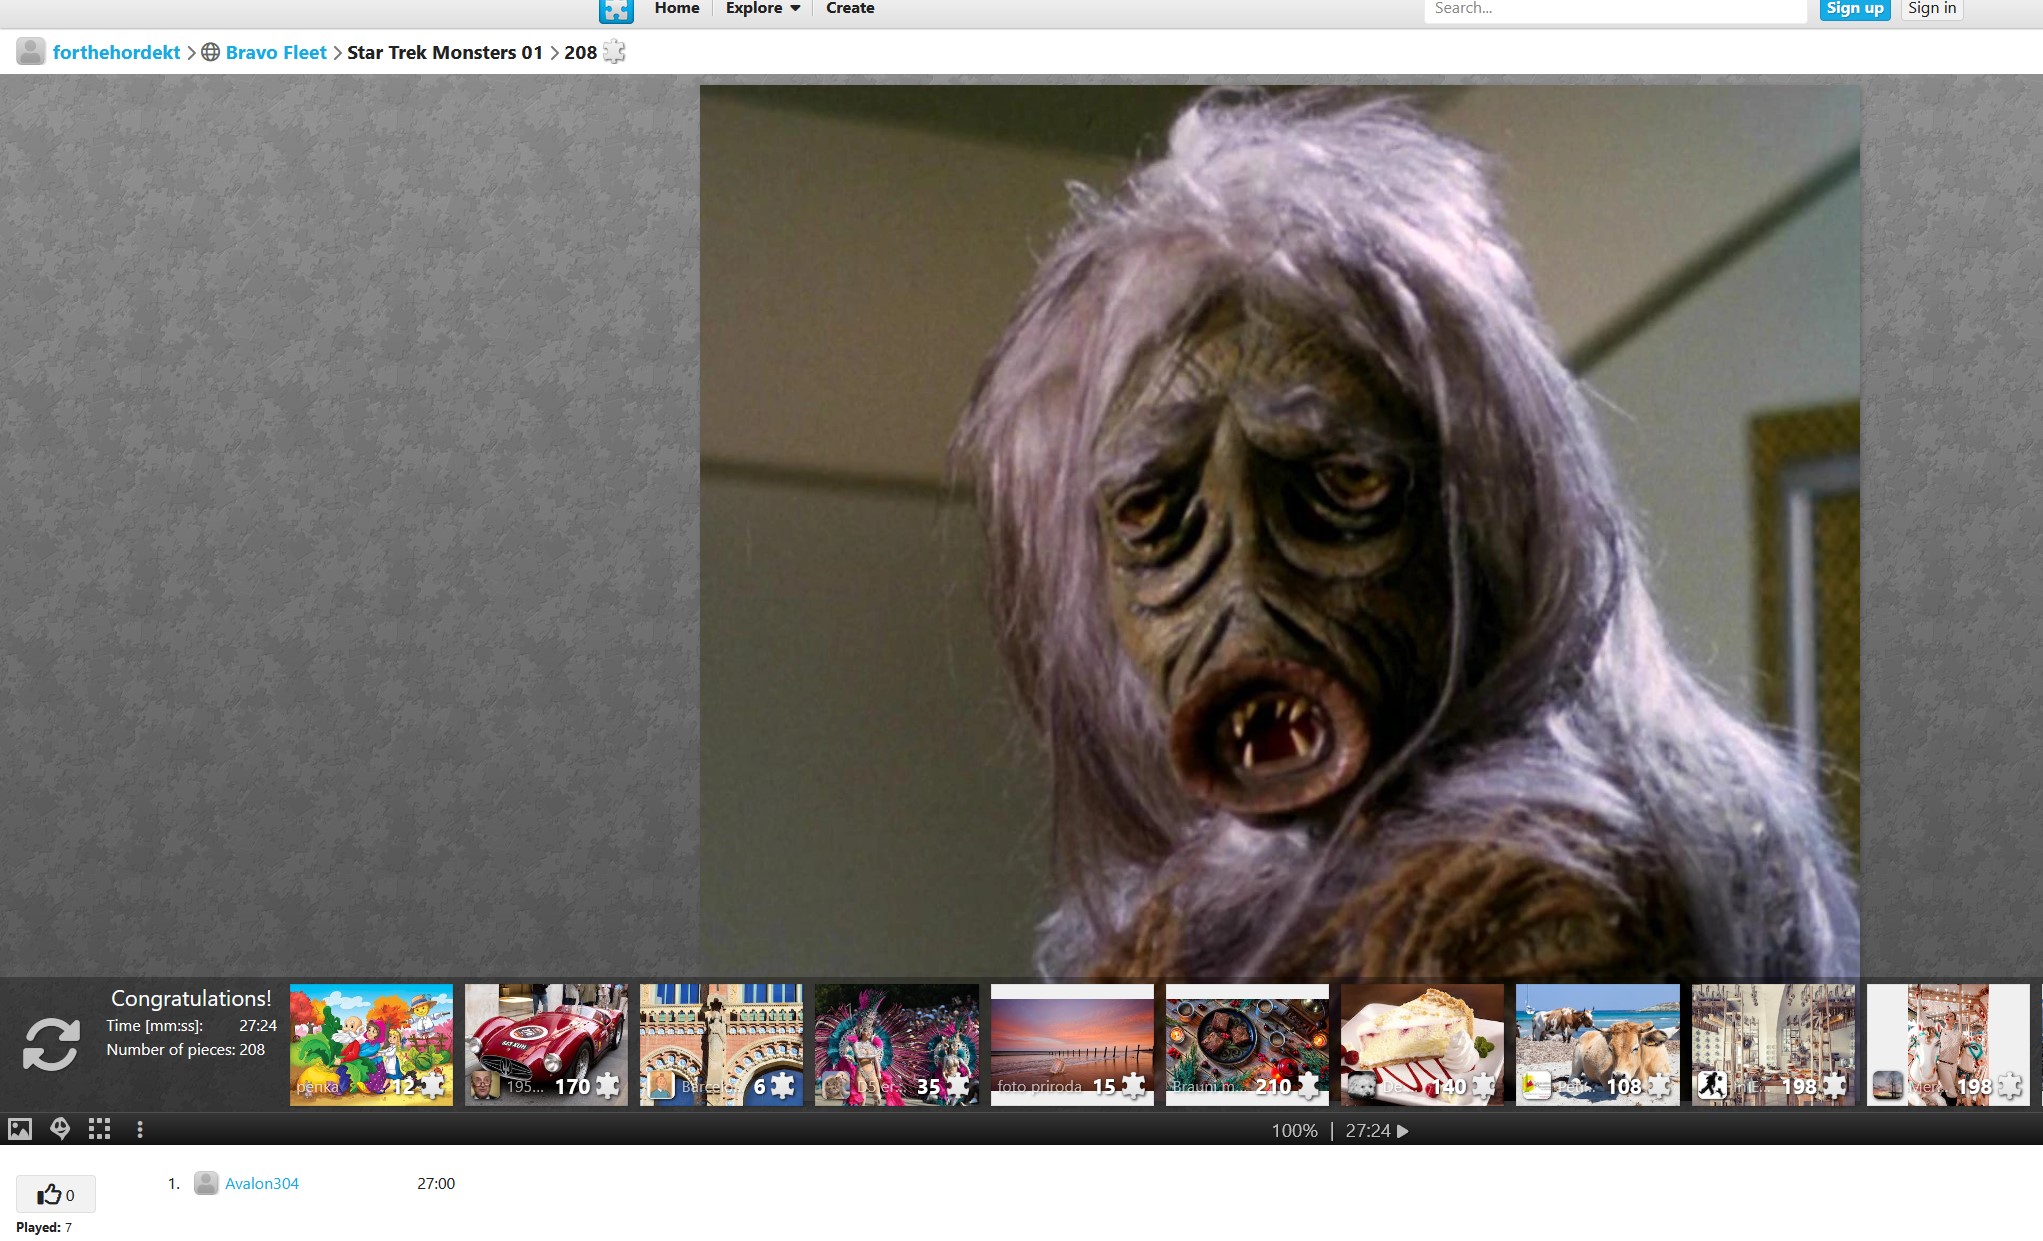This screenshot has width=2043, height=1241.
Task: Click the completed monster puzzle image
Action: pyautogui.click(x=1279, y=530)
